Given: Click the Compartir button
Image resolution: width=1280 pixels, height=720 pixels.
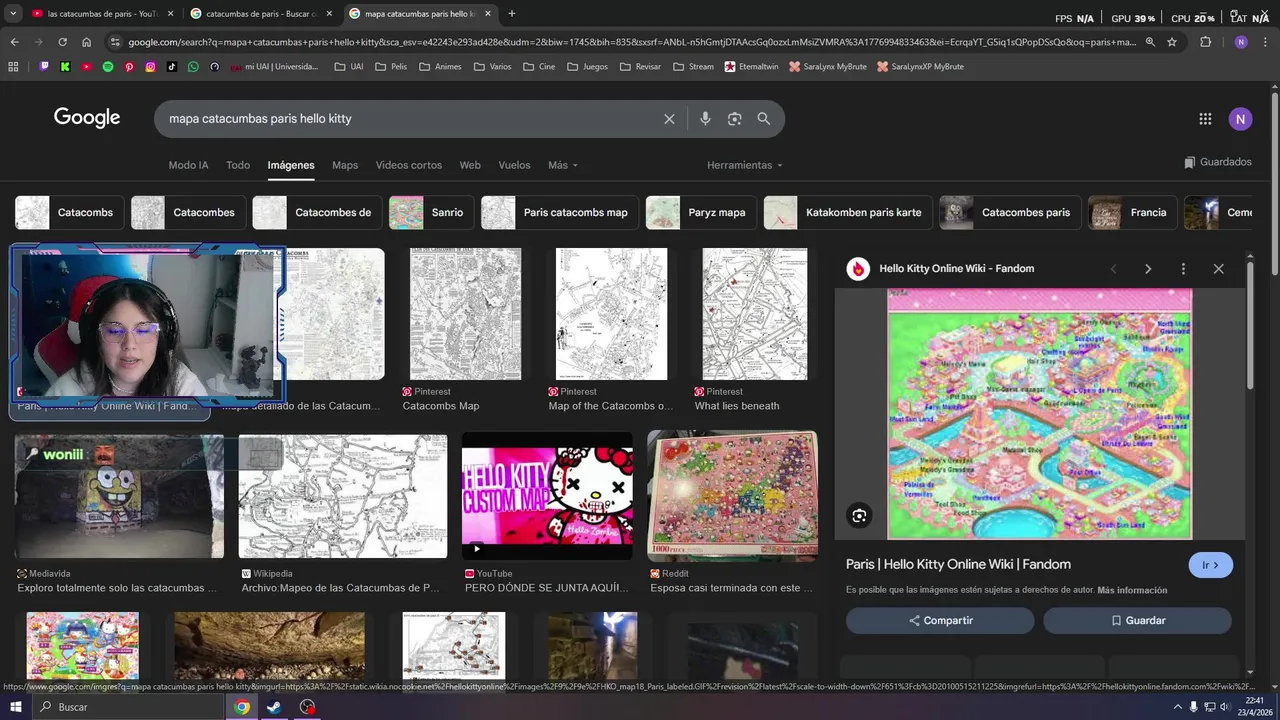Looking at the screenshot, I should tap(940, 621).
